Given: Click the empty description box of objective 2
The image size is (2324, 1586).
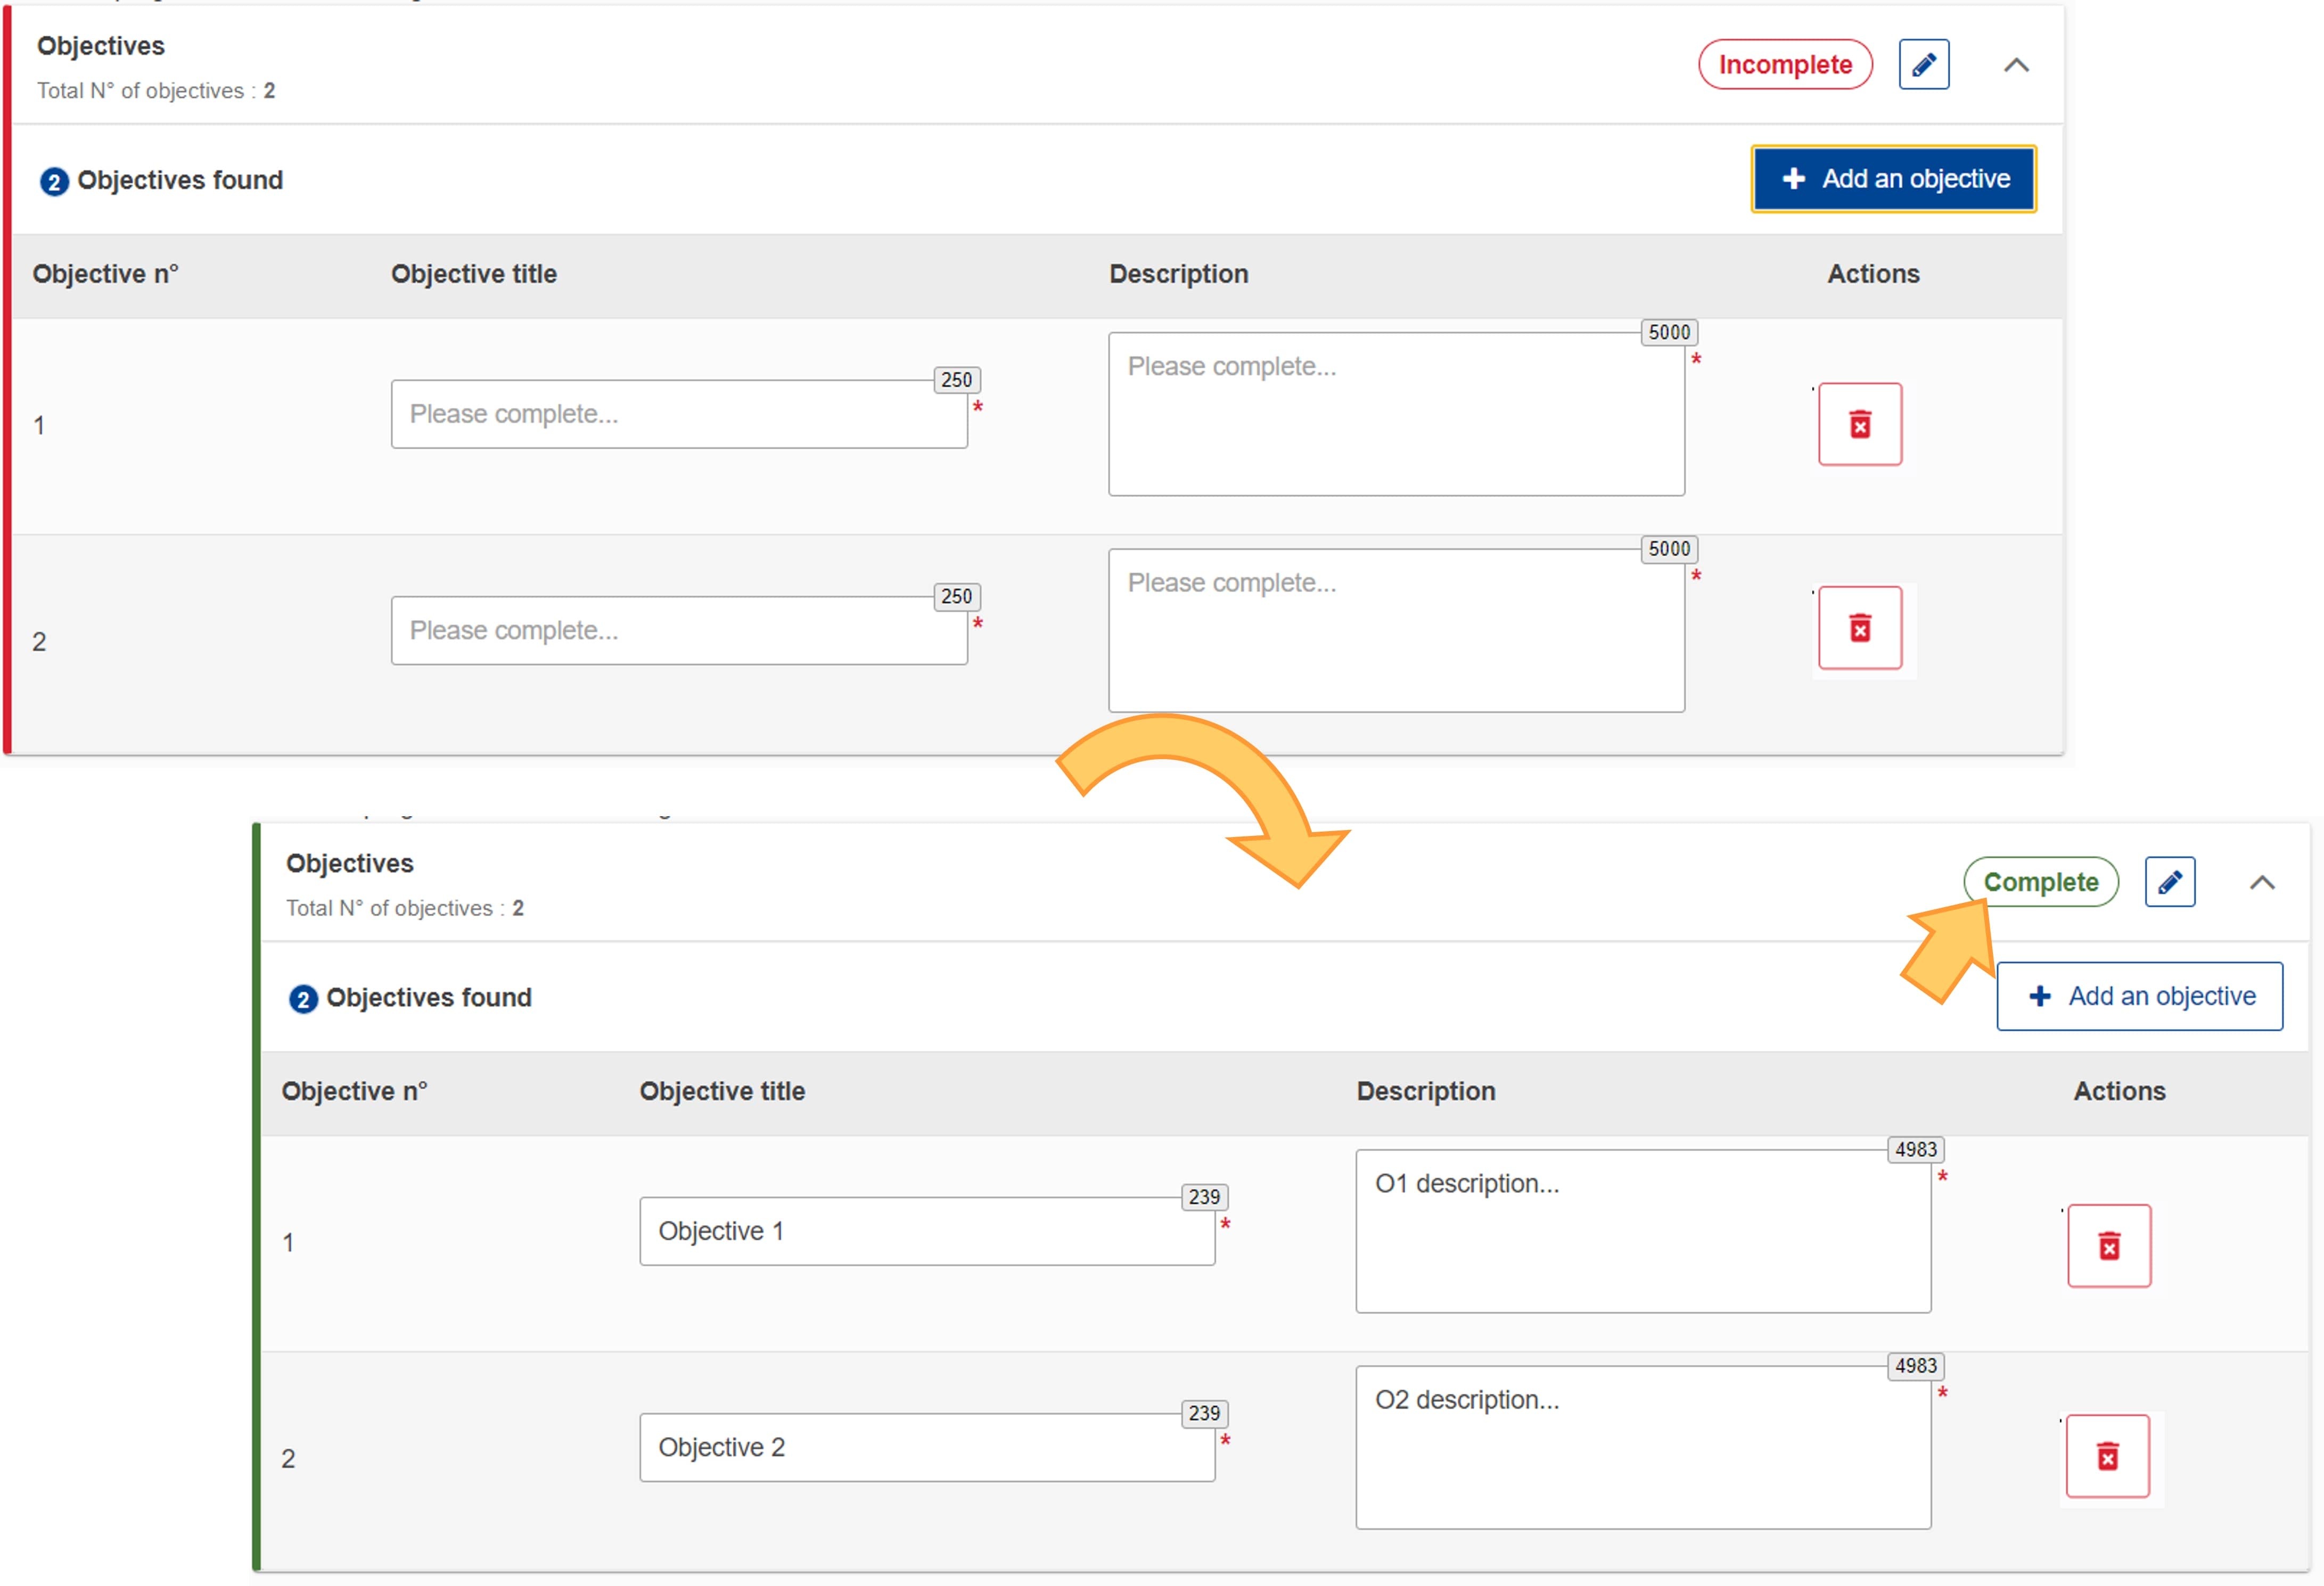Looking at the screenshot, I should 1396,631.
